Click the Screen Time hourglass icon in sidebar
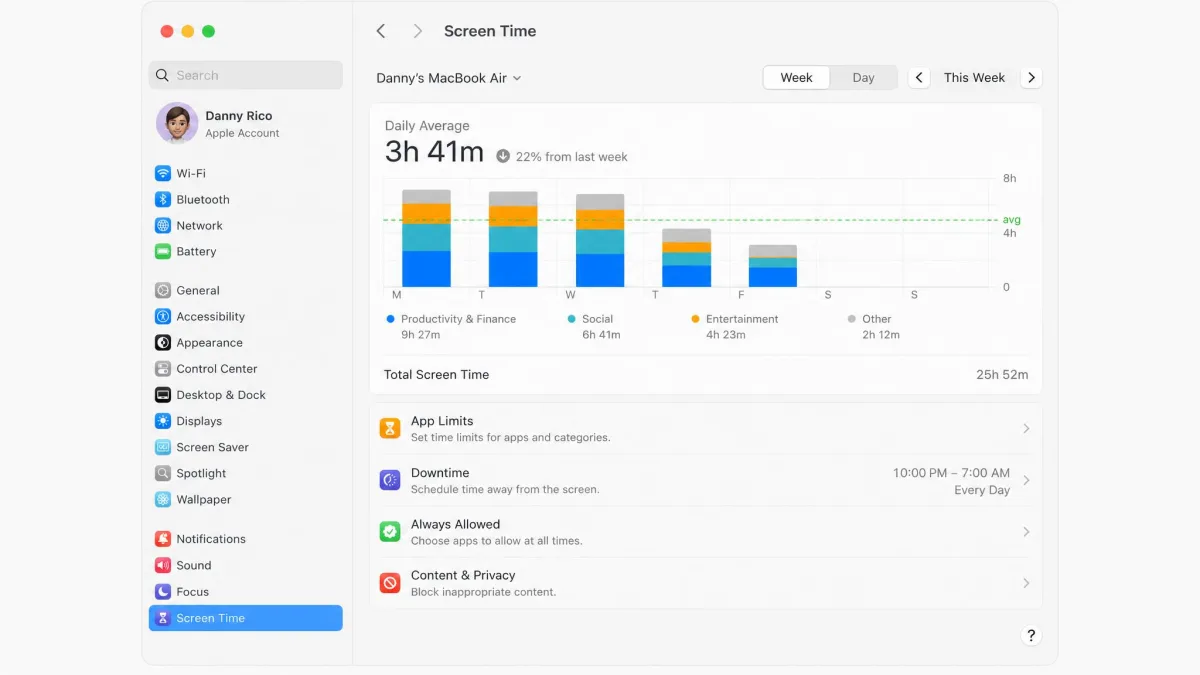The height and width of the screenshot is (675, 1200). click(163, 618)
